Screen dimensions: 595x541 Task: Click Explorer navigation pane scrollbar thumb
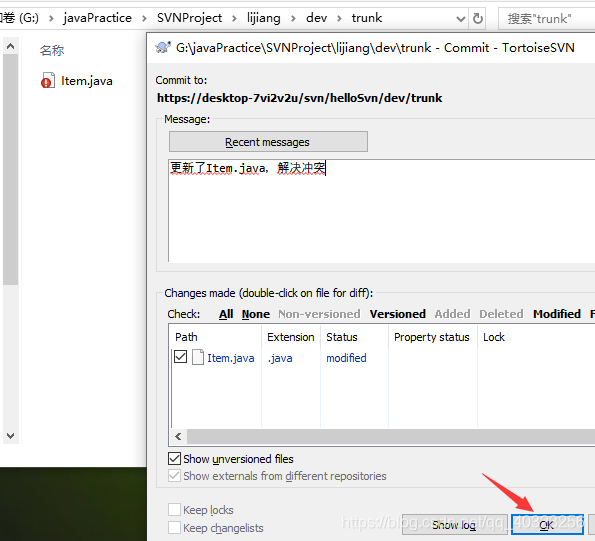11,169
